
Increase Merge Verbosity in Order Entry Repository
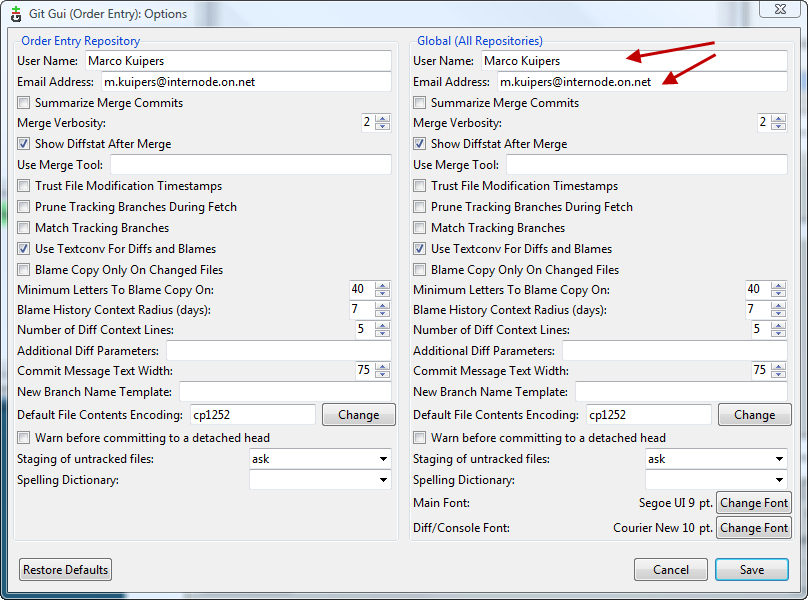(x=383, y=118)
